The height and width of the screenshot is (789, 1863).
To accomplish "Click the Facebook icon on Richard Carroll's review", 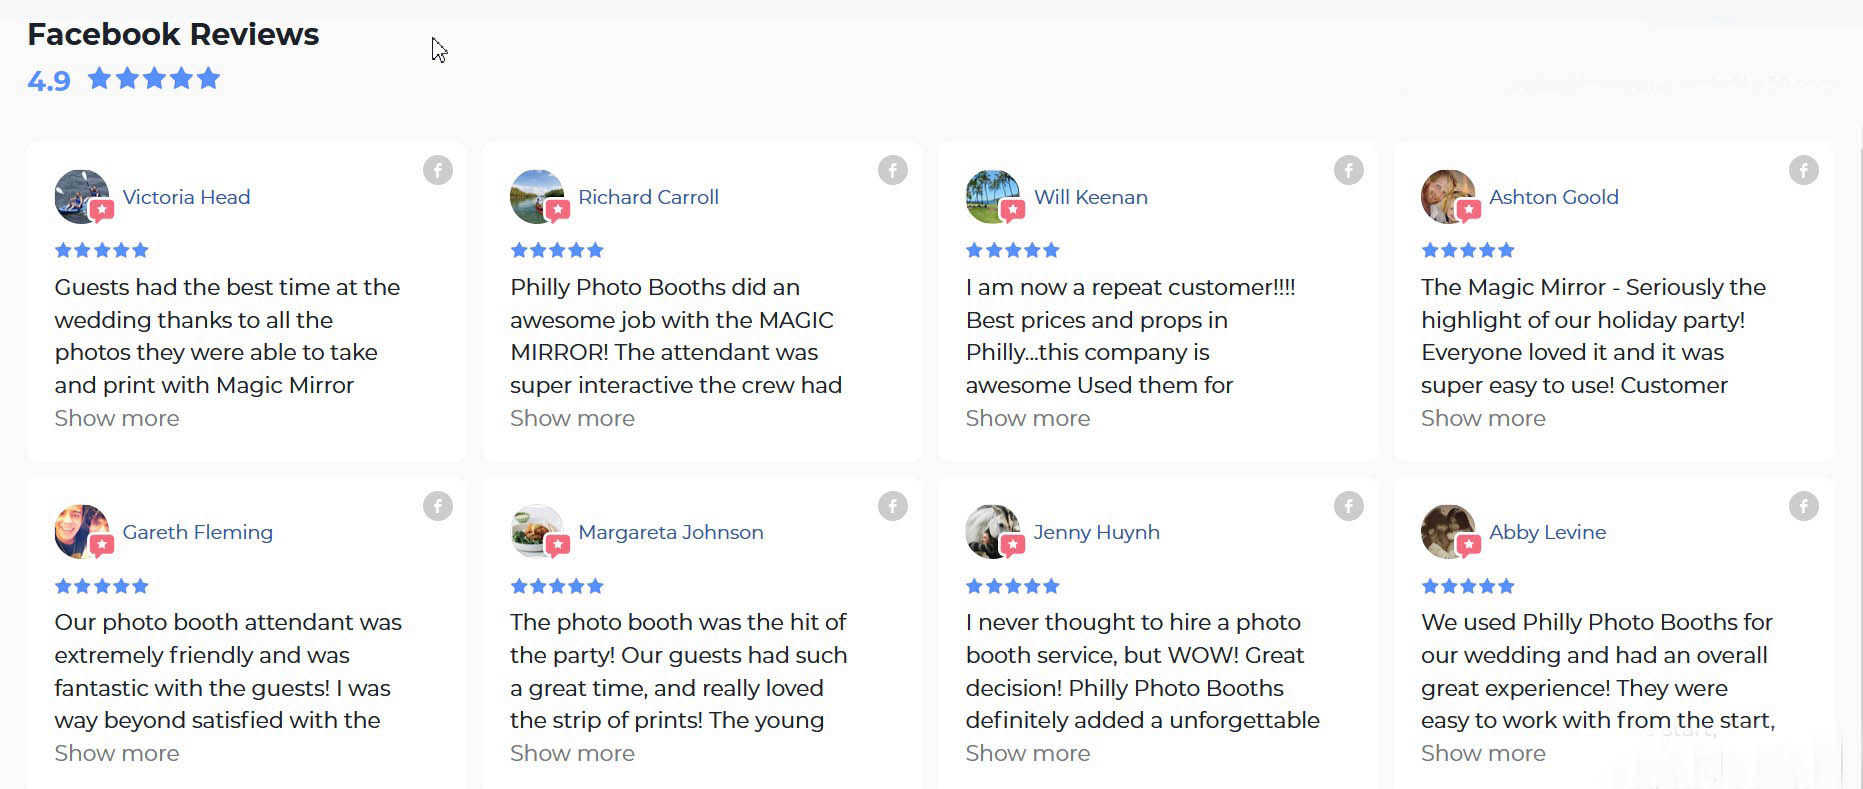I will 893,170.
